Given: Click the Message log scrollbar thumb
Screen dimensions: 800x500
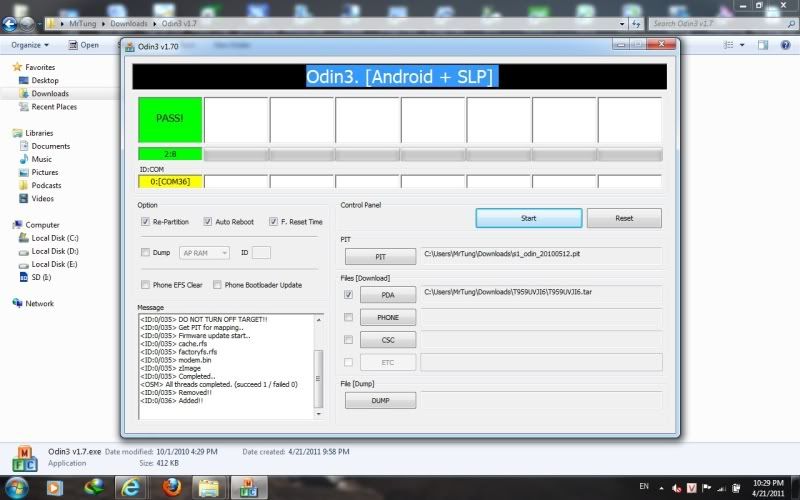Looking at the screenshot, I should [319, 379].
